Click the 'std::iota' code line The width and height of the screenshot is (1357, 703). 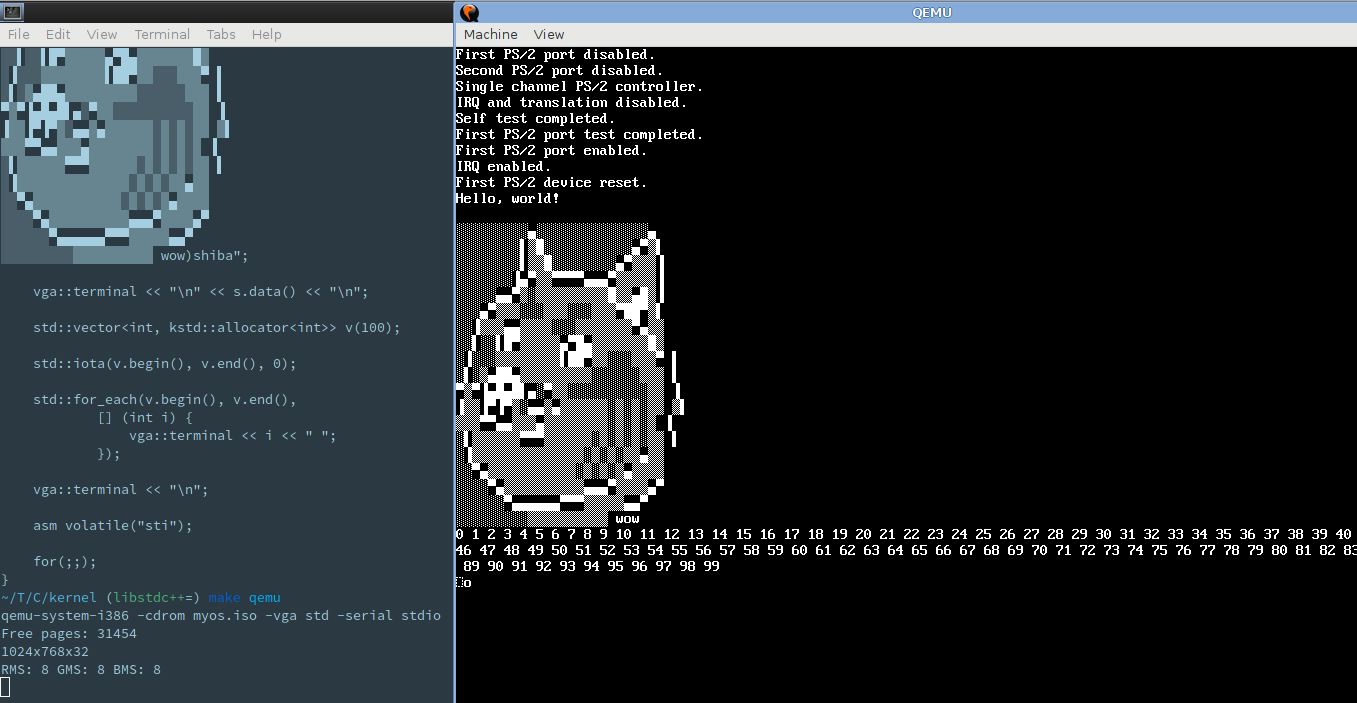(x=165, y=363)
